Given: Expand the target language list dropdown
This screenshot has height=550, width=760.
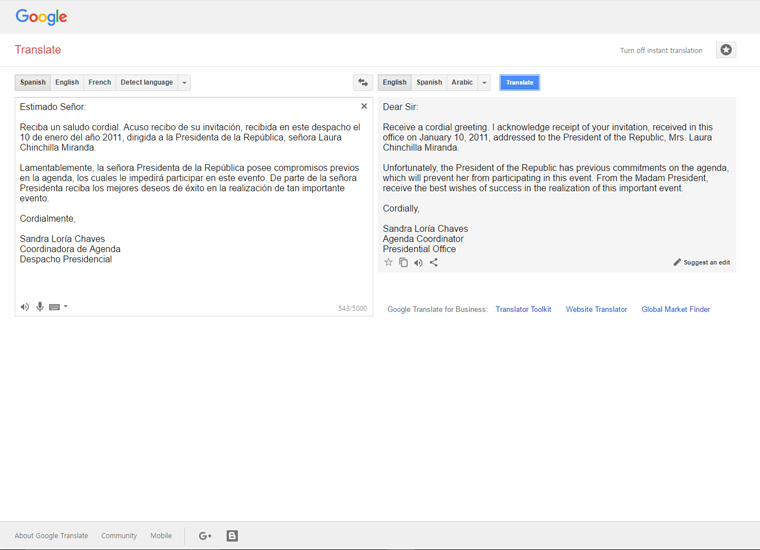Looking at the screenshot, I should tap(484, 82).
